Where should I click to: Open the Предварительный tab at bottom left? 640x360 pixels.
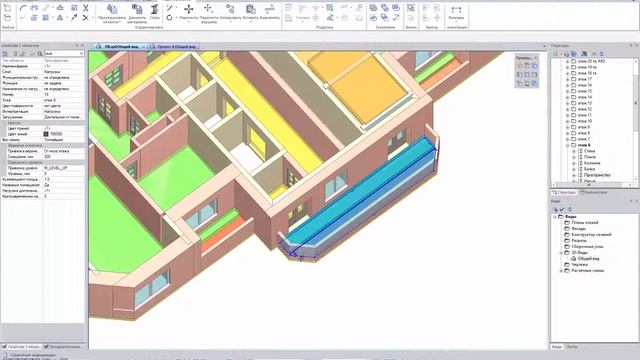[62, 347]
